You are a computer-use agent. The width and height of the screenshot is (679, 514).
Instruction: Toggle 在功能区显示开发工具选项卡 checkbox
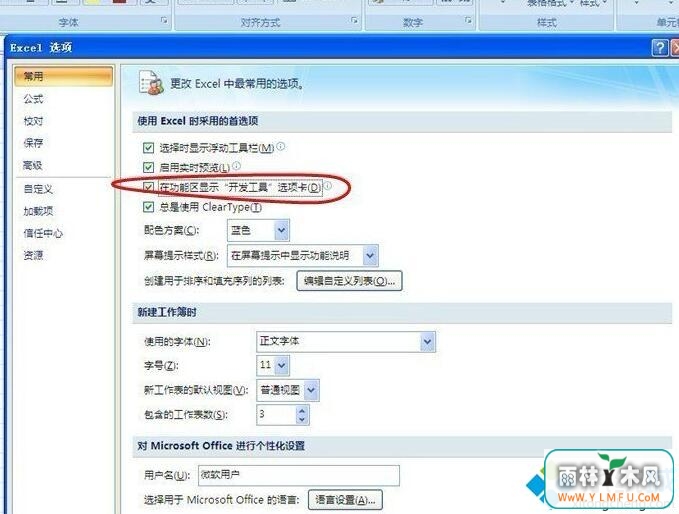point(148,187)
